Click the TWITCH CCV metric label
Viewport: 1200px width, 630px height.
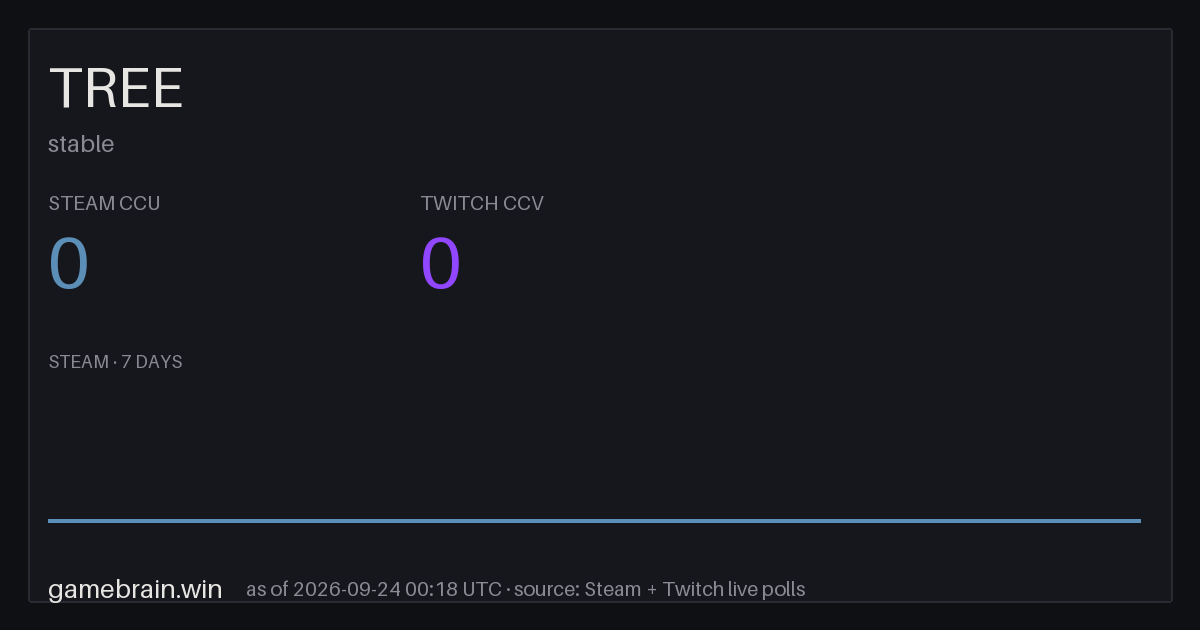(482, 203)
